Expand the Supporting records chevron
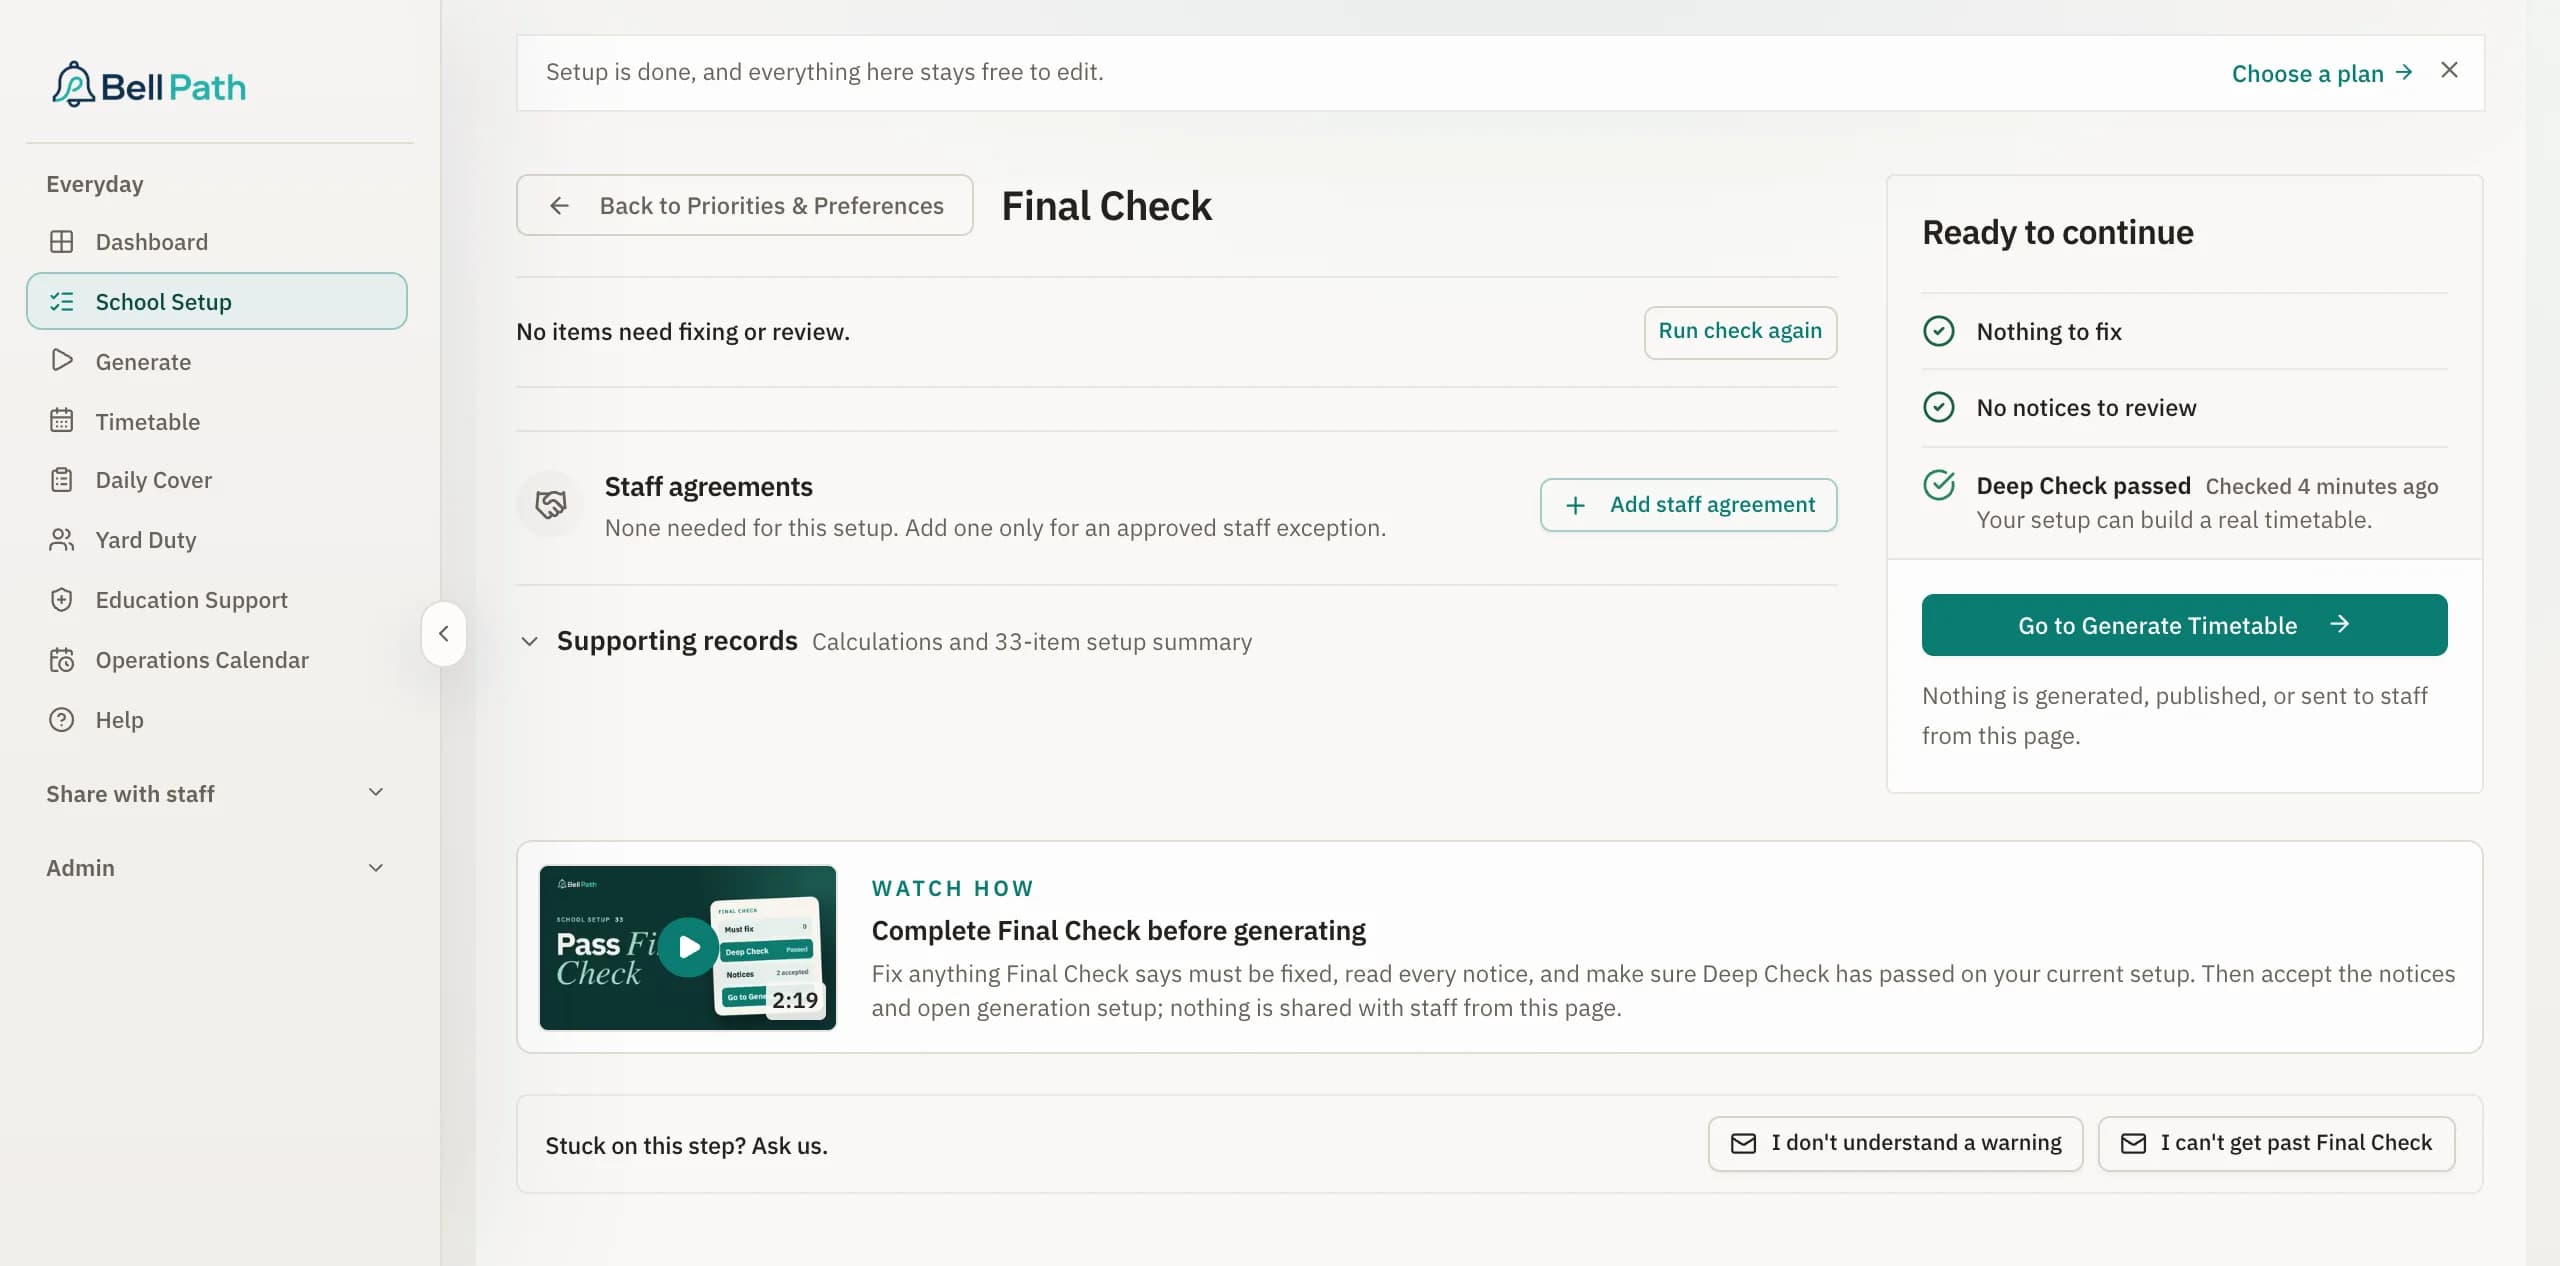Image resolution: width=2560 pixels, height=1266 pixels. [x=530, y=641]
